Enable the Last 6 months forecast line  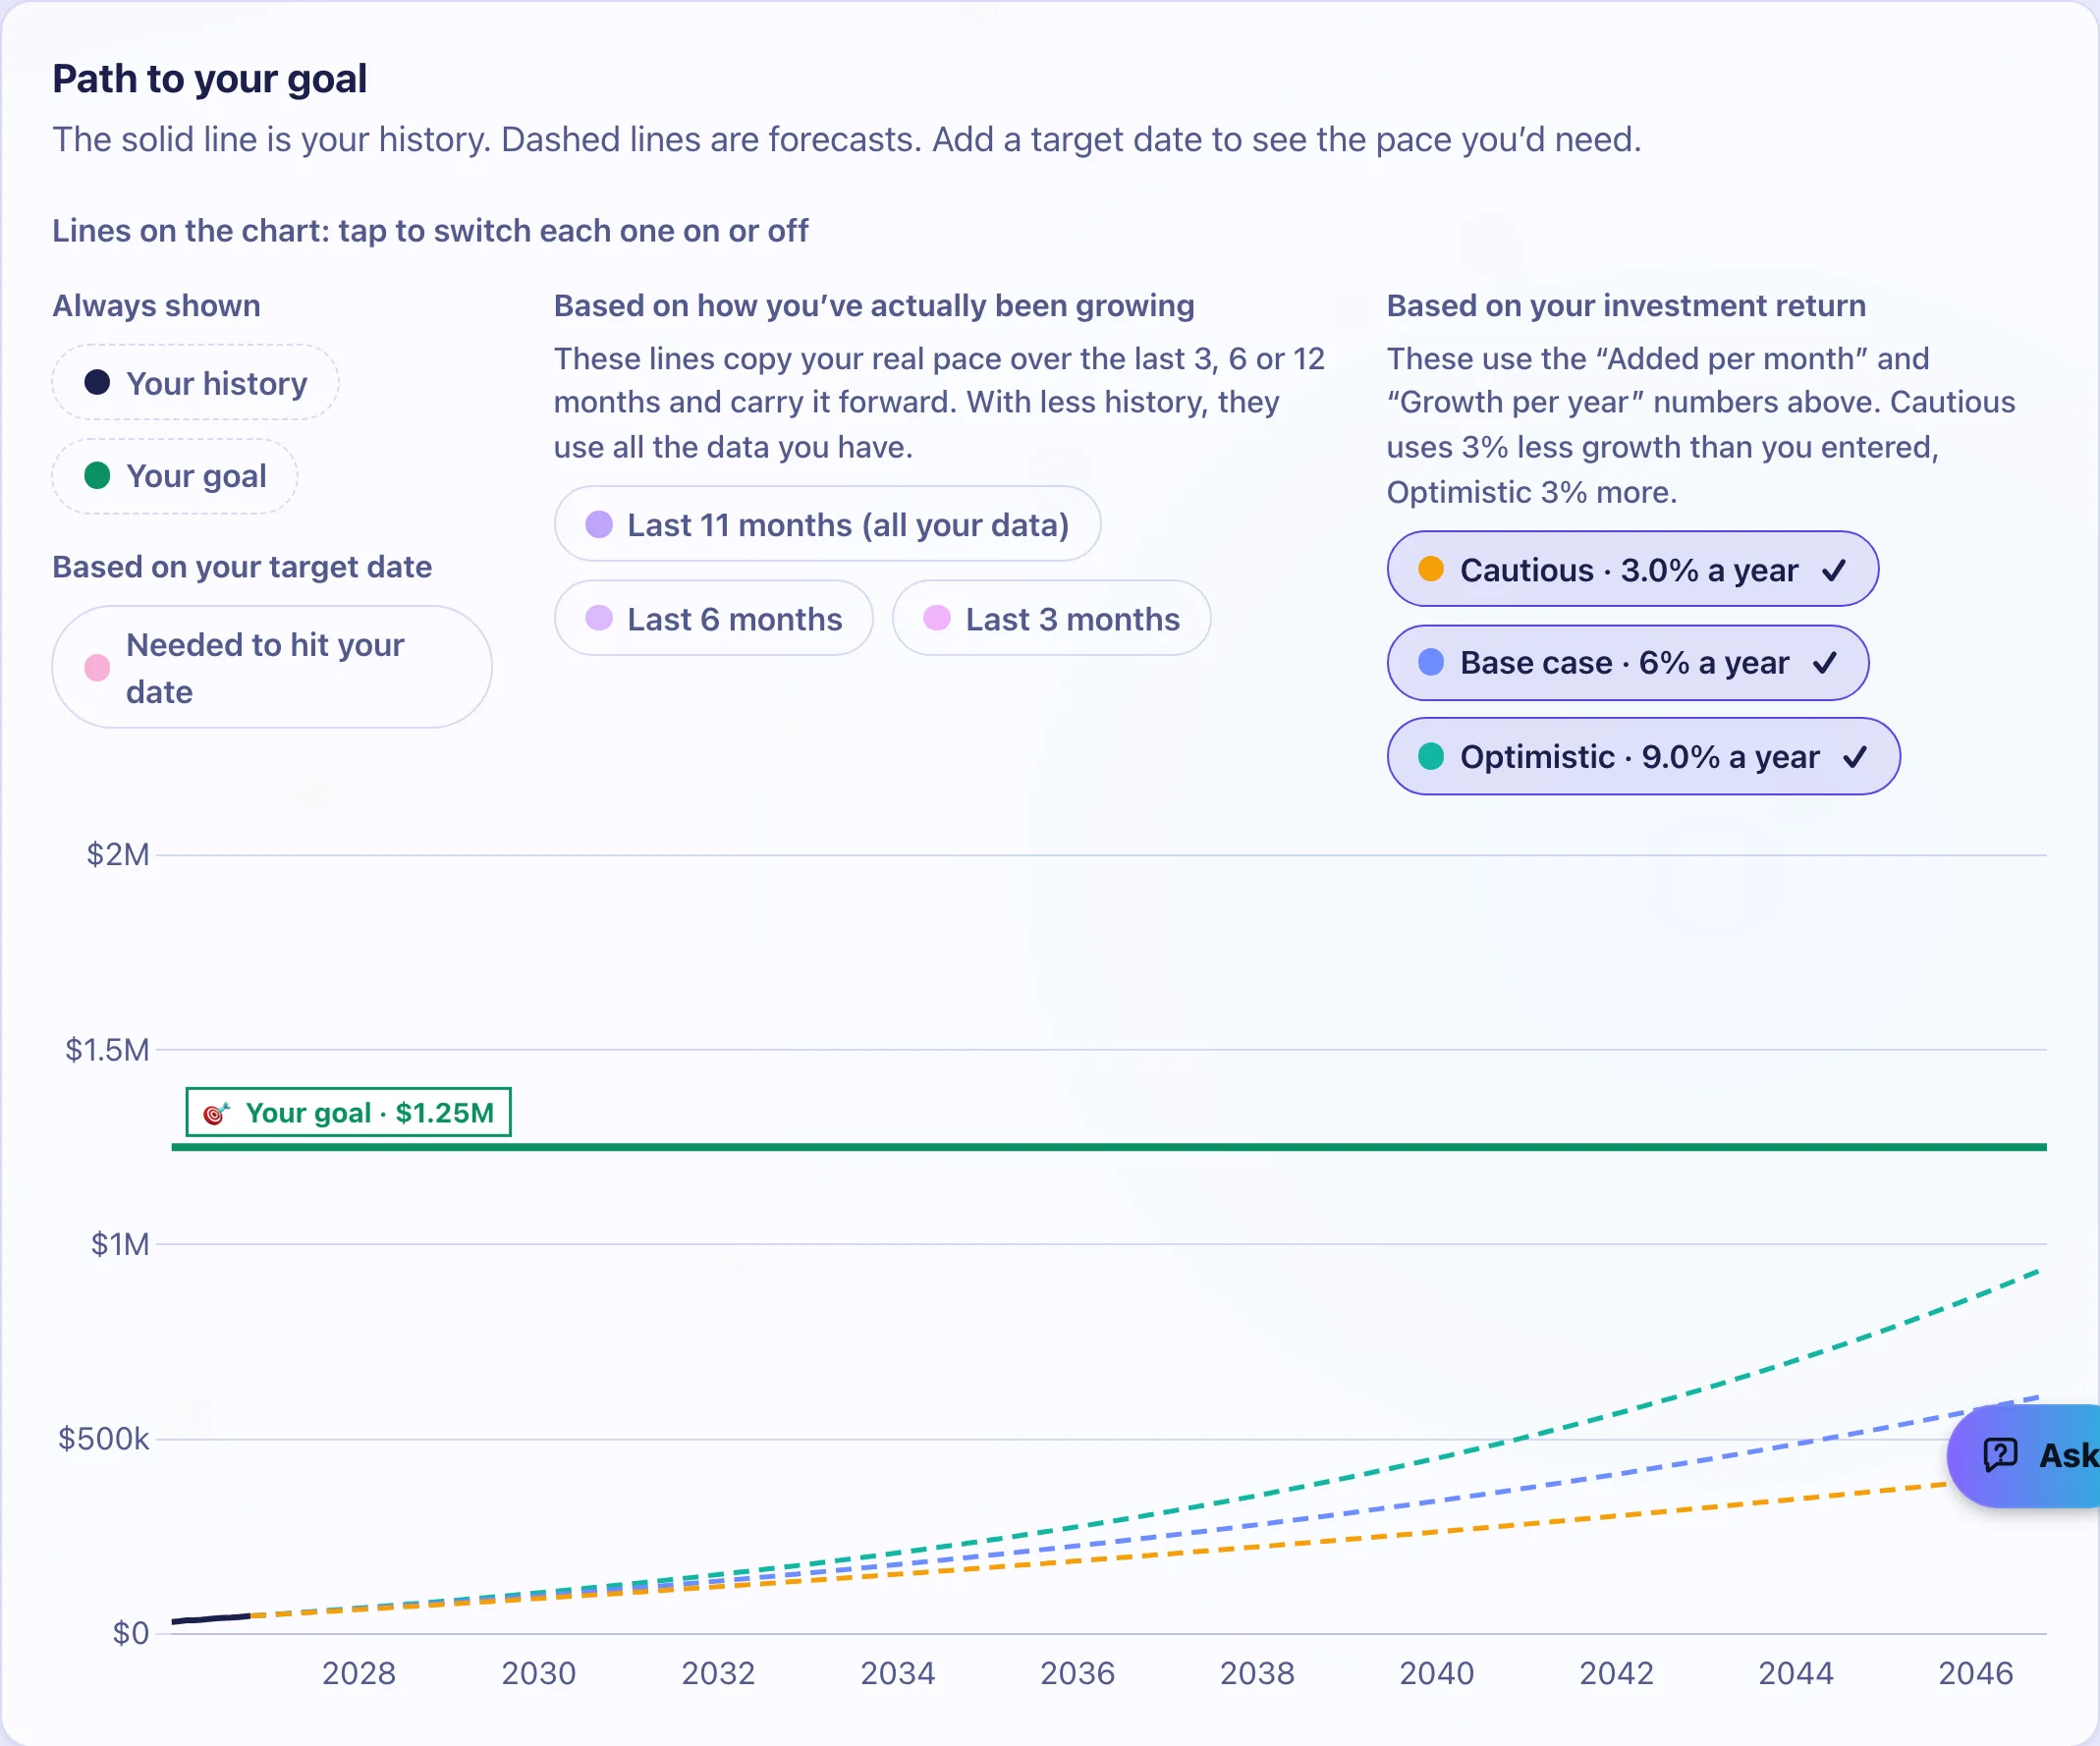tap(713, 618)
